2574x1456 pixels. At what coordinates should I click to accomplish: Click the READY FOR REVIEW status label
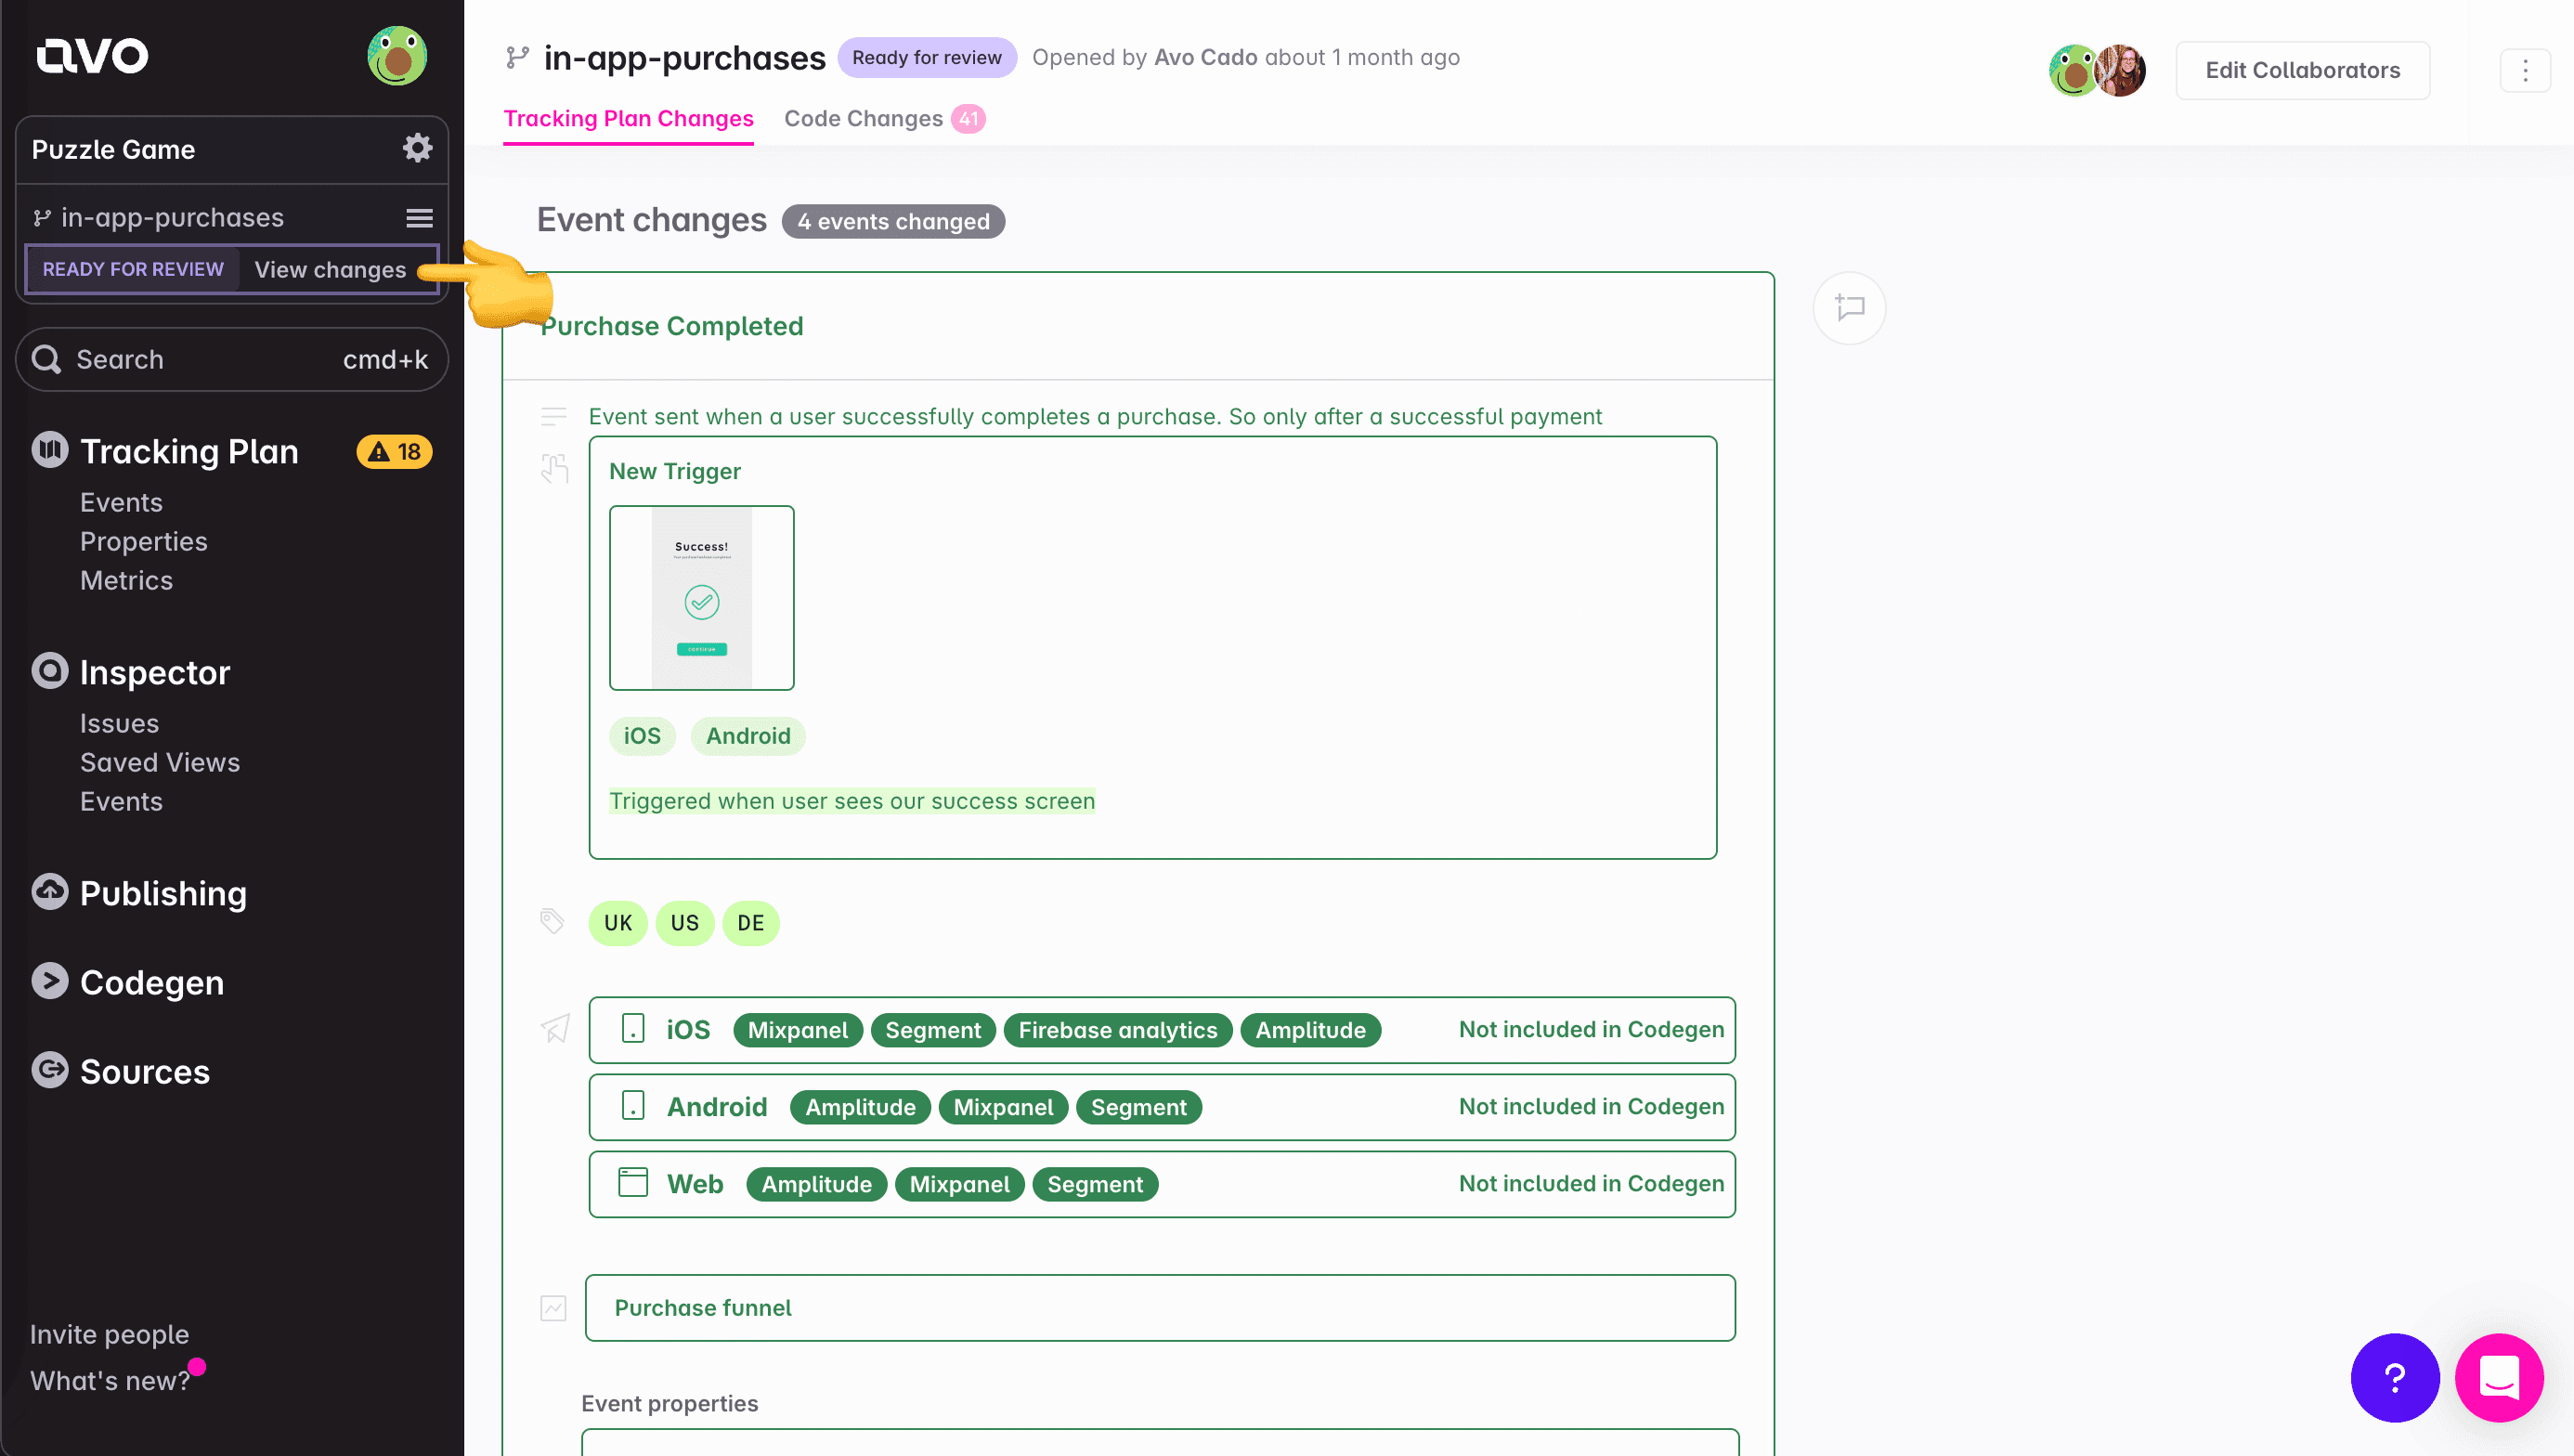pyautogui.click(x=133, y=269)
